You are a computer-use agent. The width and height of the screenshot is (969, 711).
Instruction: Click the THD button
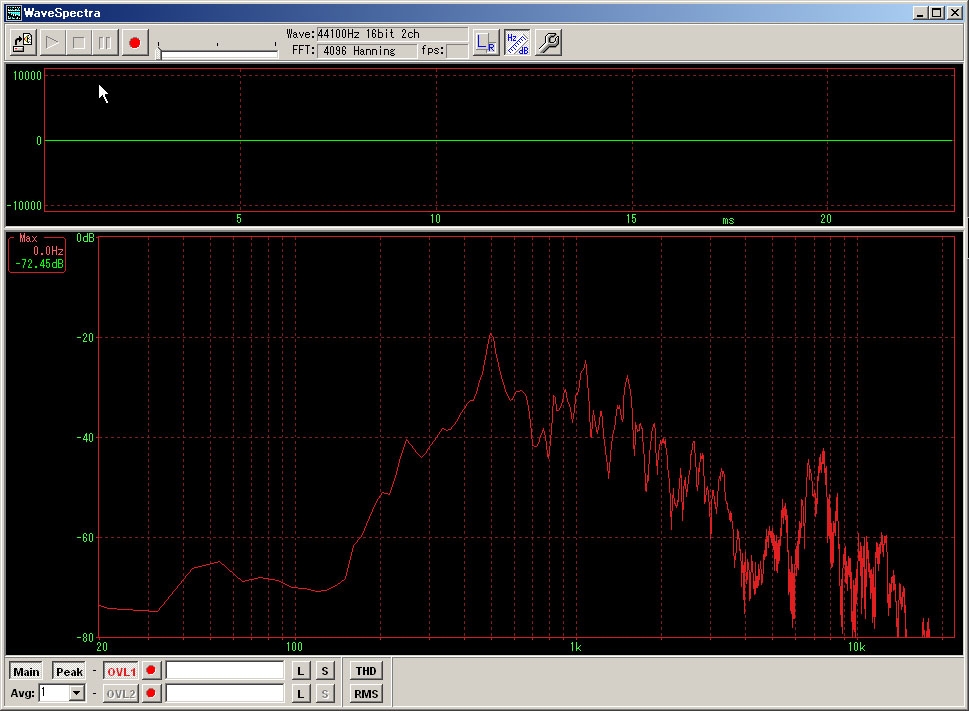click(366, 671)
